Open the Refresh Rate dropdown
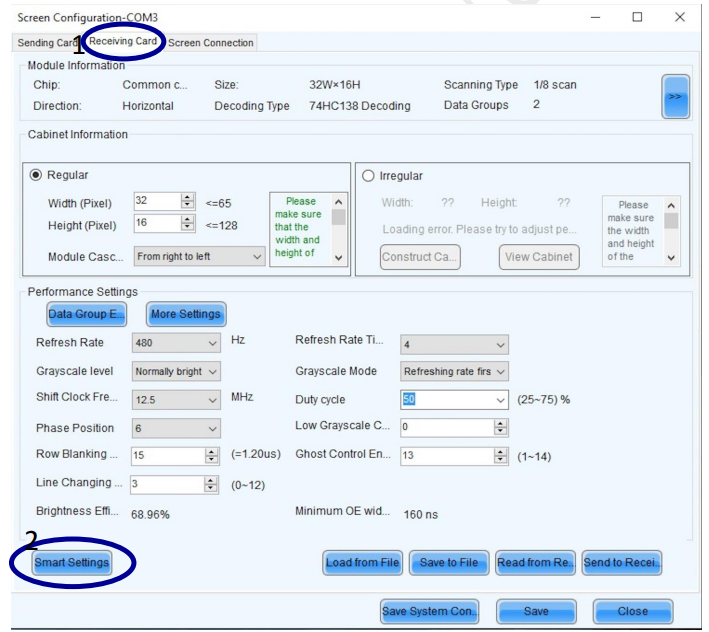This screenshot has height=632, width=709. tap(176, 343)
